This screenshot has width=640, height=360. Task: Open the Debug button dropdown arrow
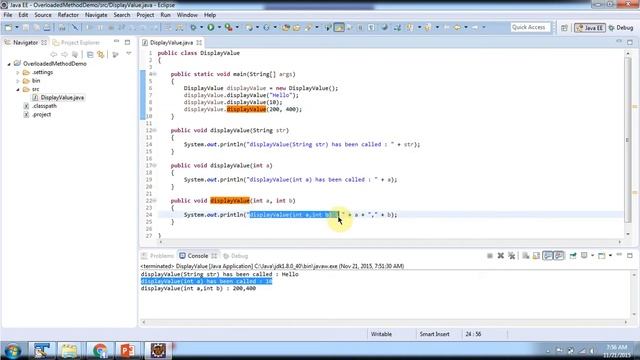201,27
